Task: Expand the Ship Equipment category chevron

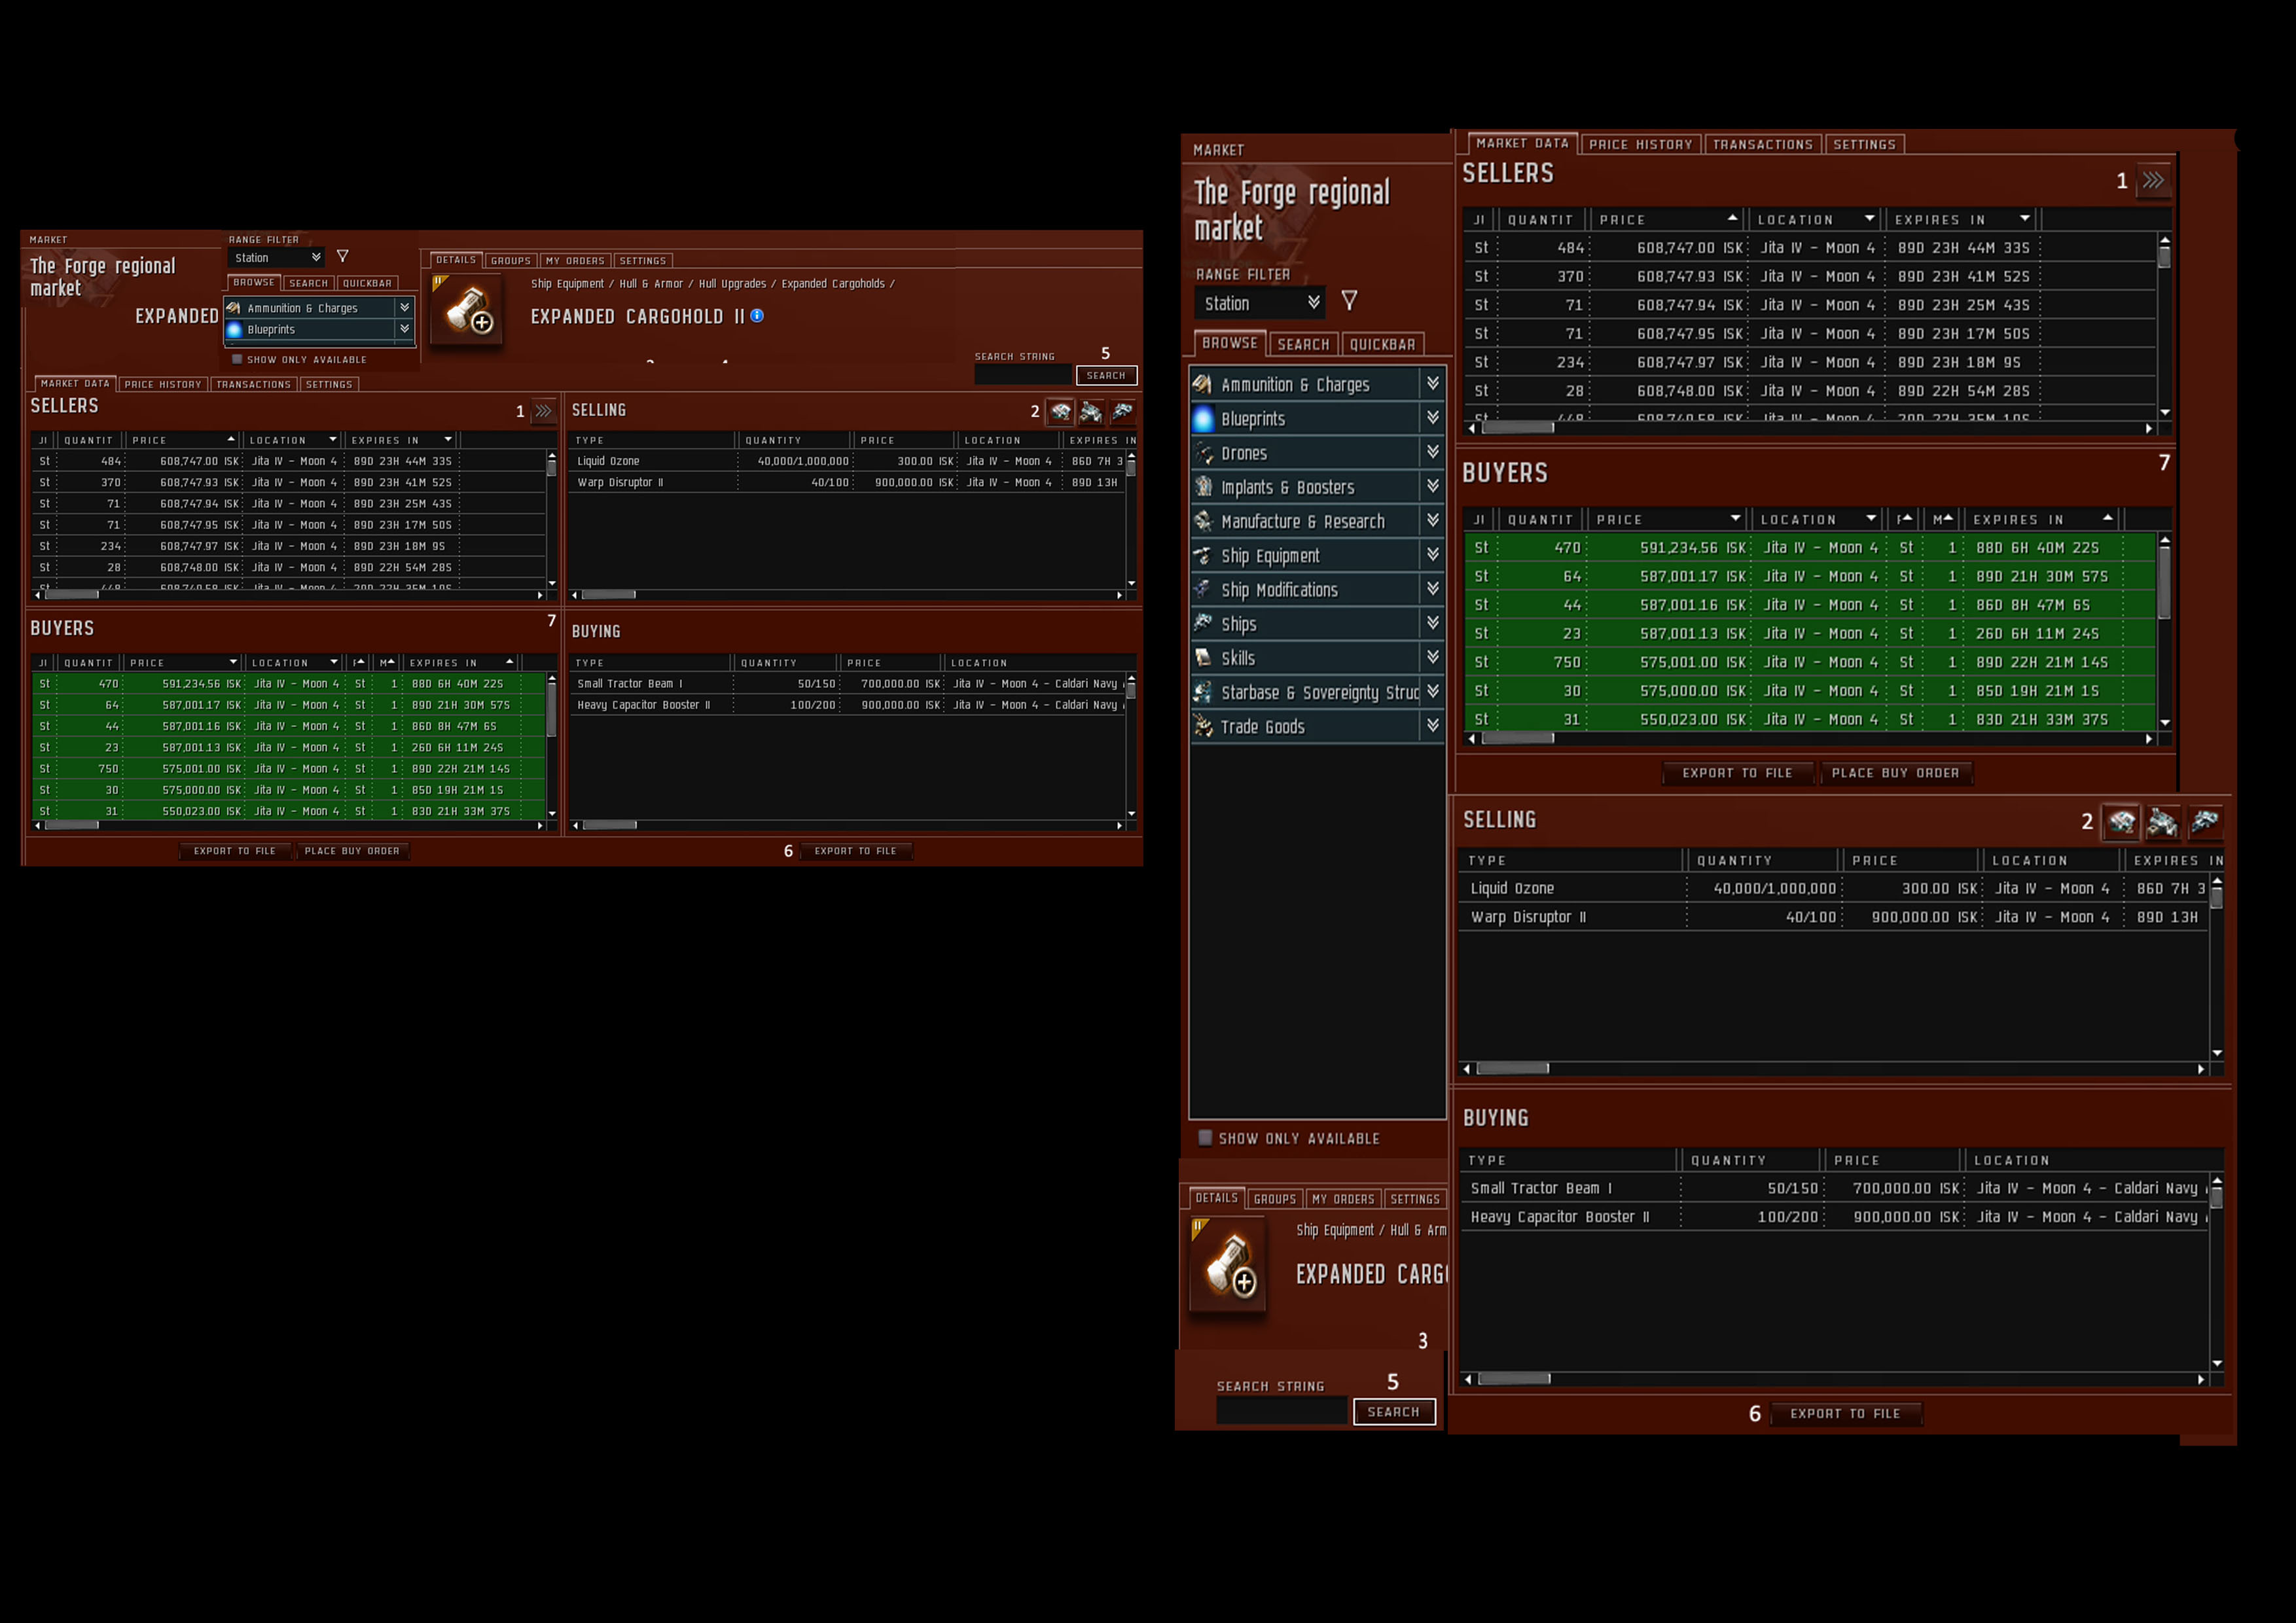Action: [1433, 555]
